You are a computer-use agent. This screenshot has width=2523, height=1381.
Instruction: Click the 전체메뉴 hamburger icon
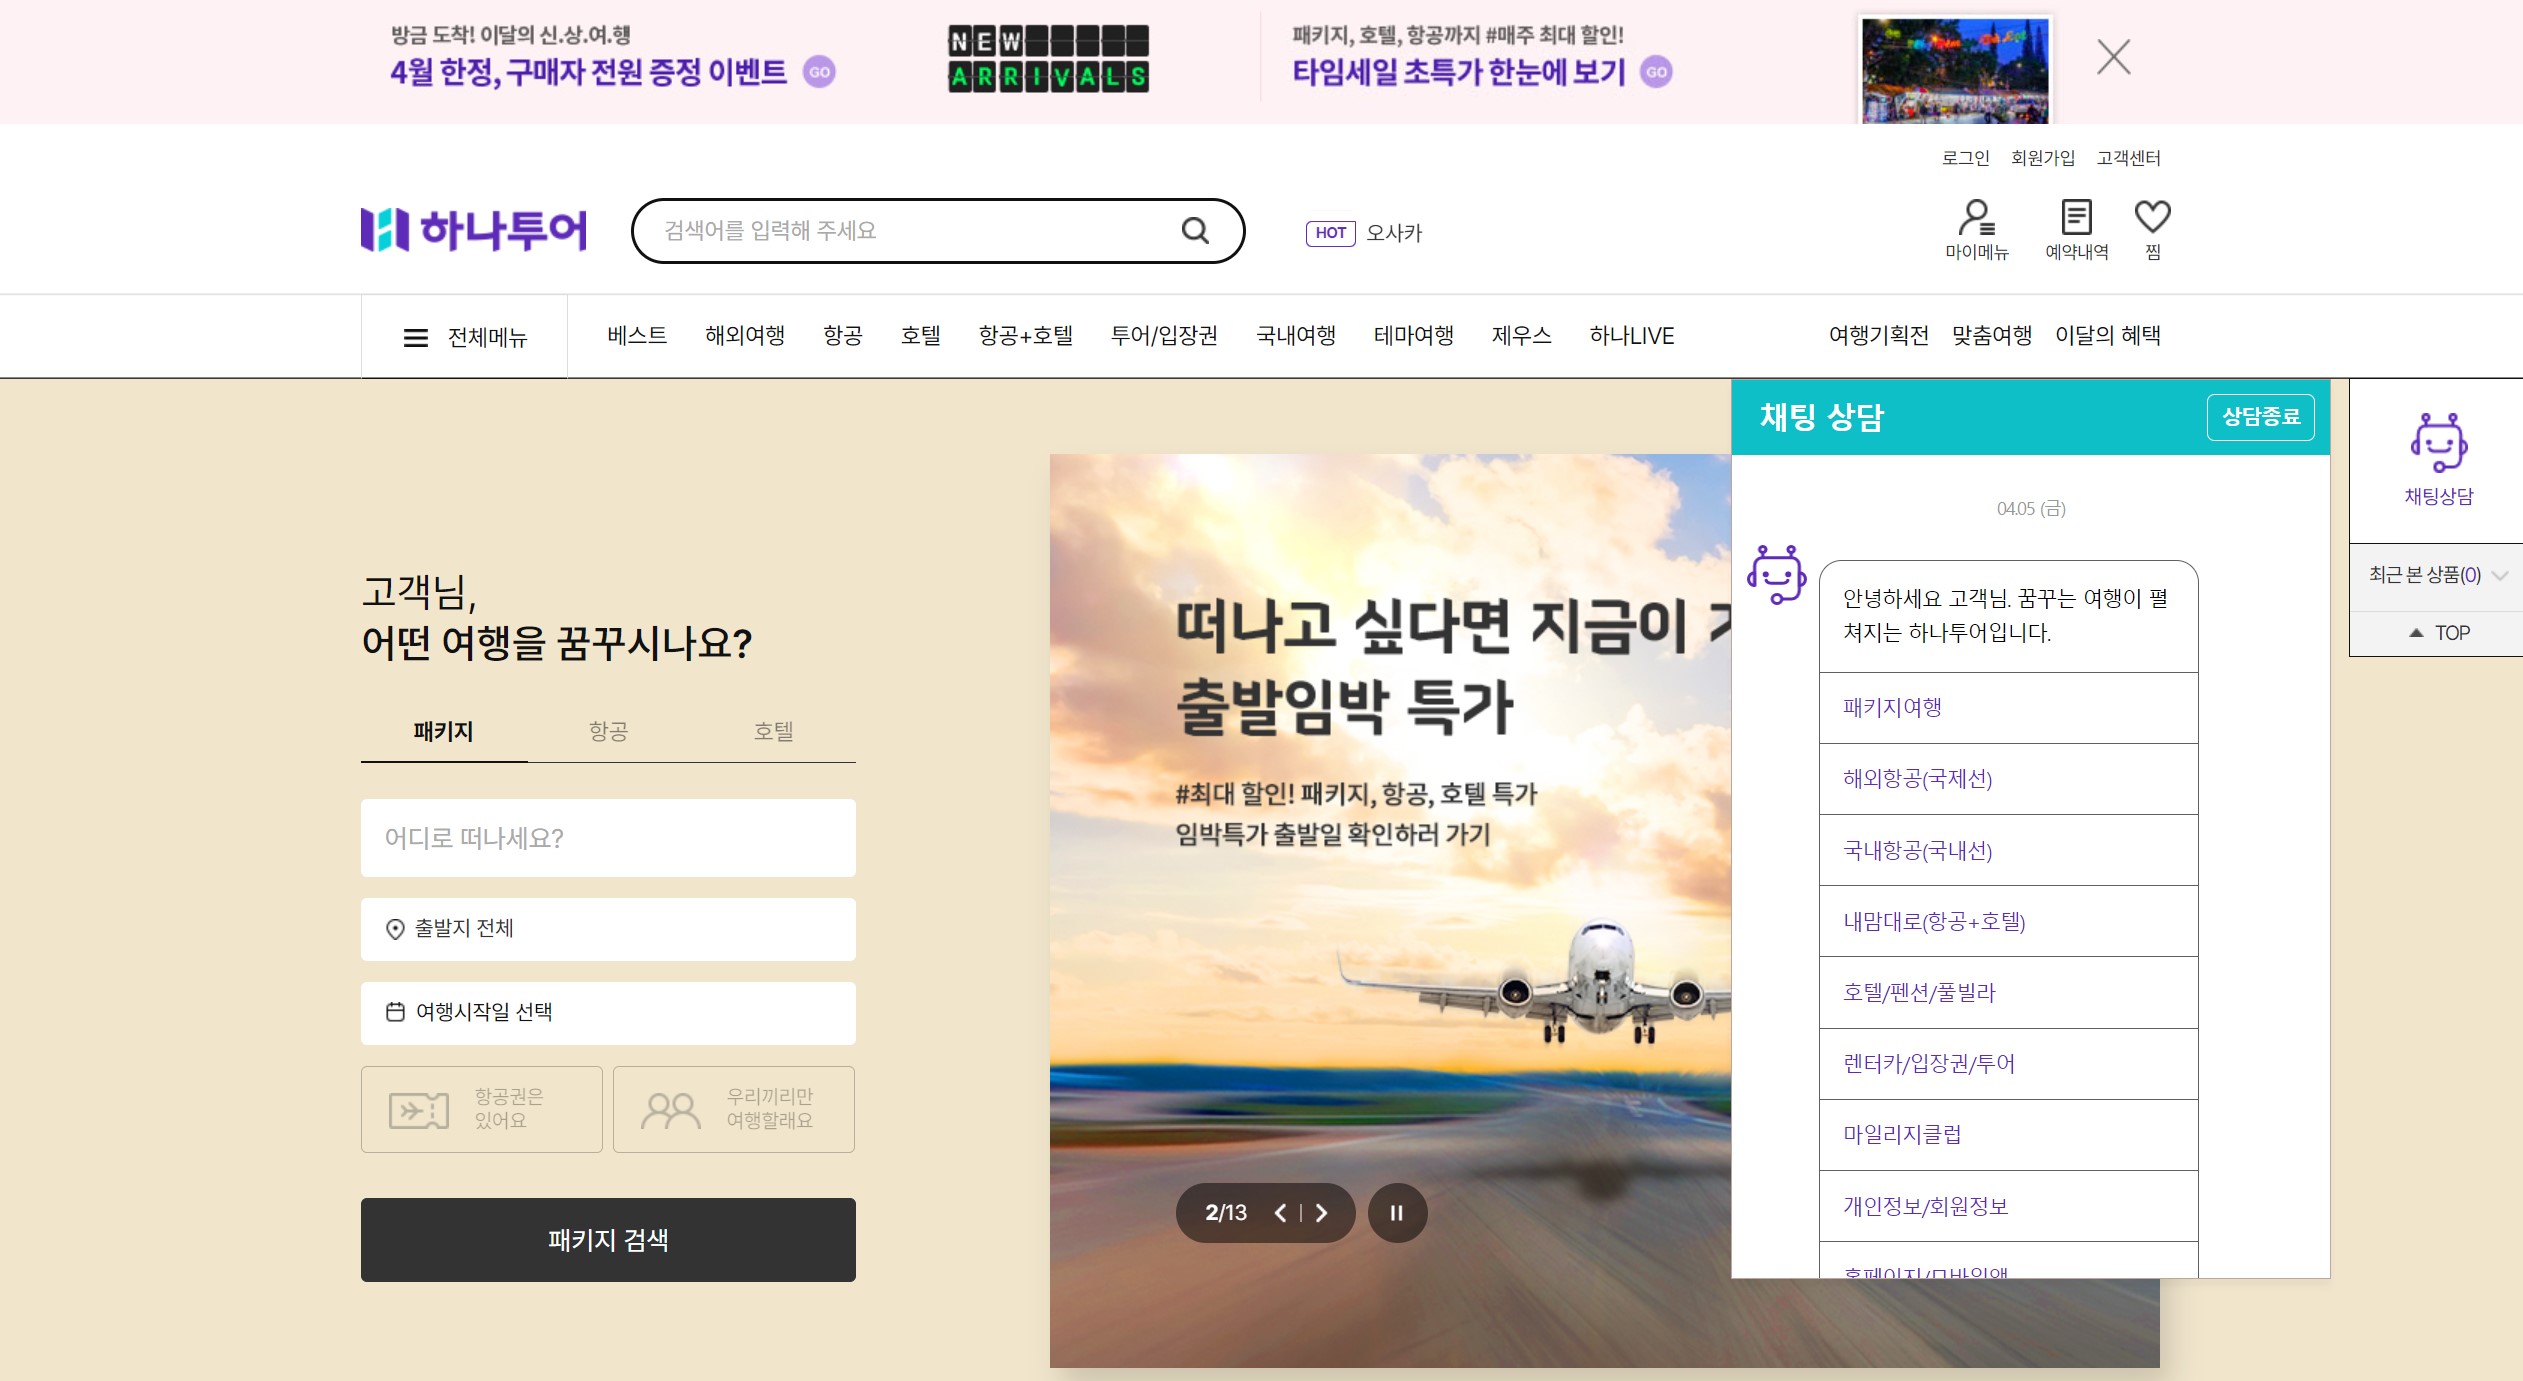416,338
